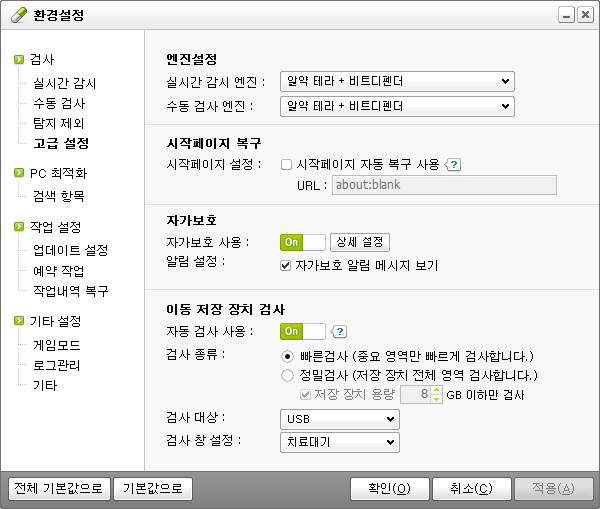Image resolution: width=600 pixels, height=509 pixels.
Task: Click help icon next to 자동 검사 사용 toggle
Action: [339, 332]
